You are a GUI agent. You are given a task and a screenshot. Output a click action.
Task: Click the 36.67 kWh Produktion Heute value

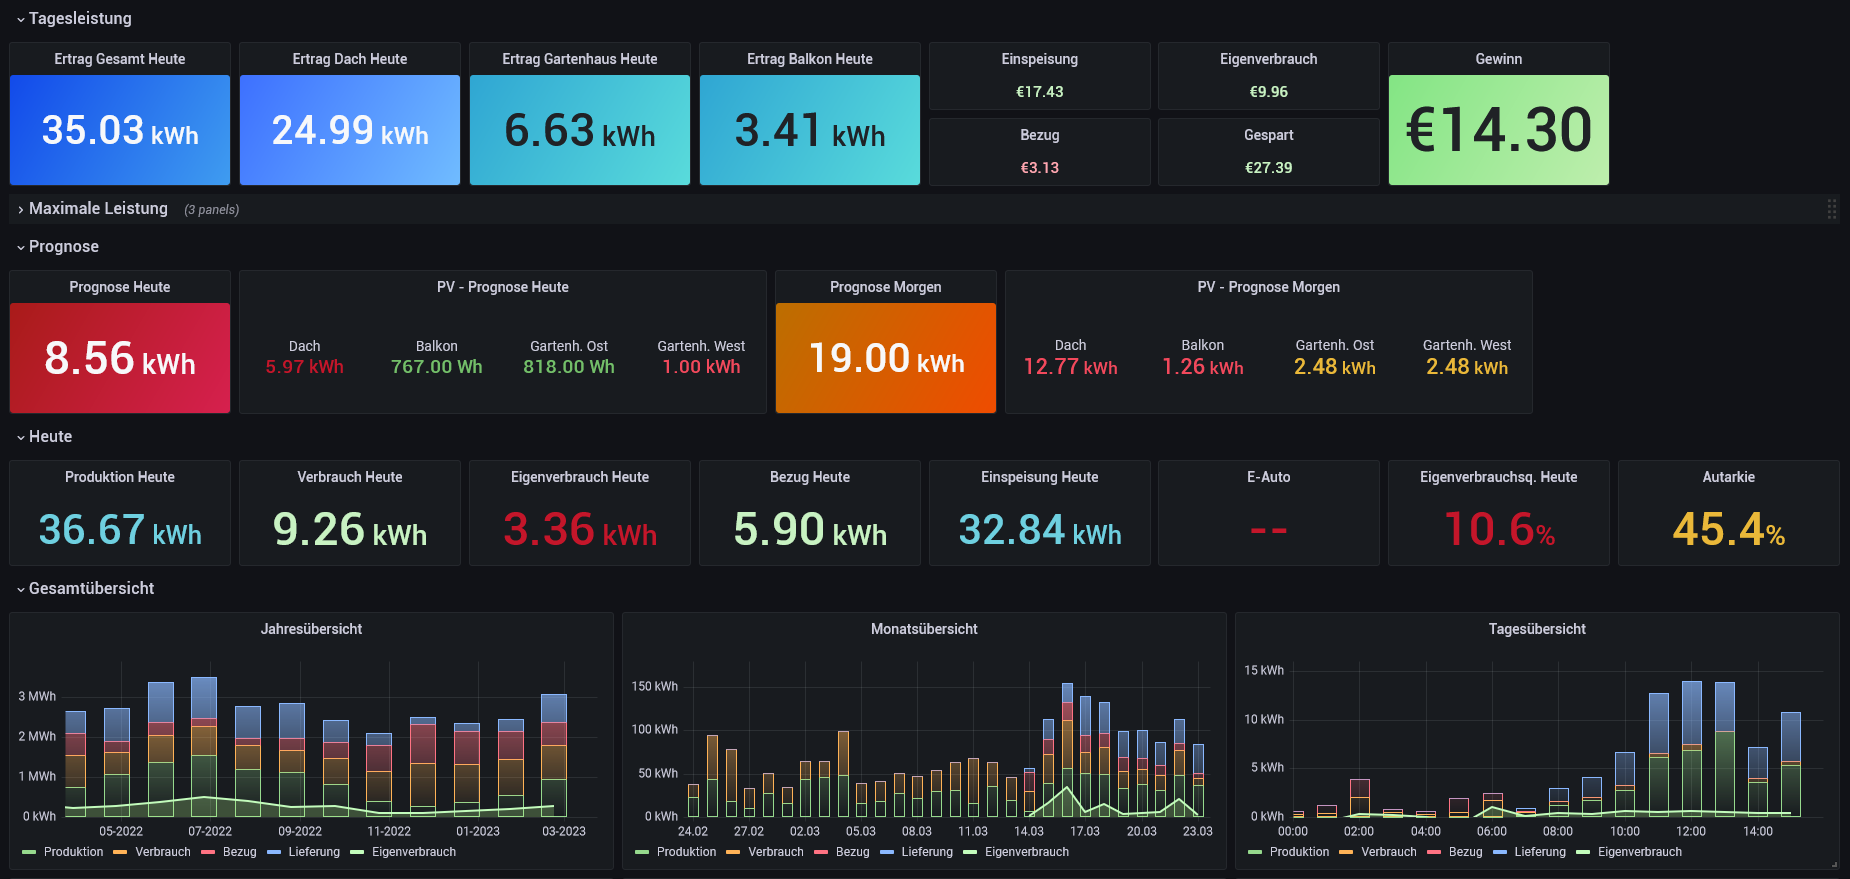pos(120,529)
